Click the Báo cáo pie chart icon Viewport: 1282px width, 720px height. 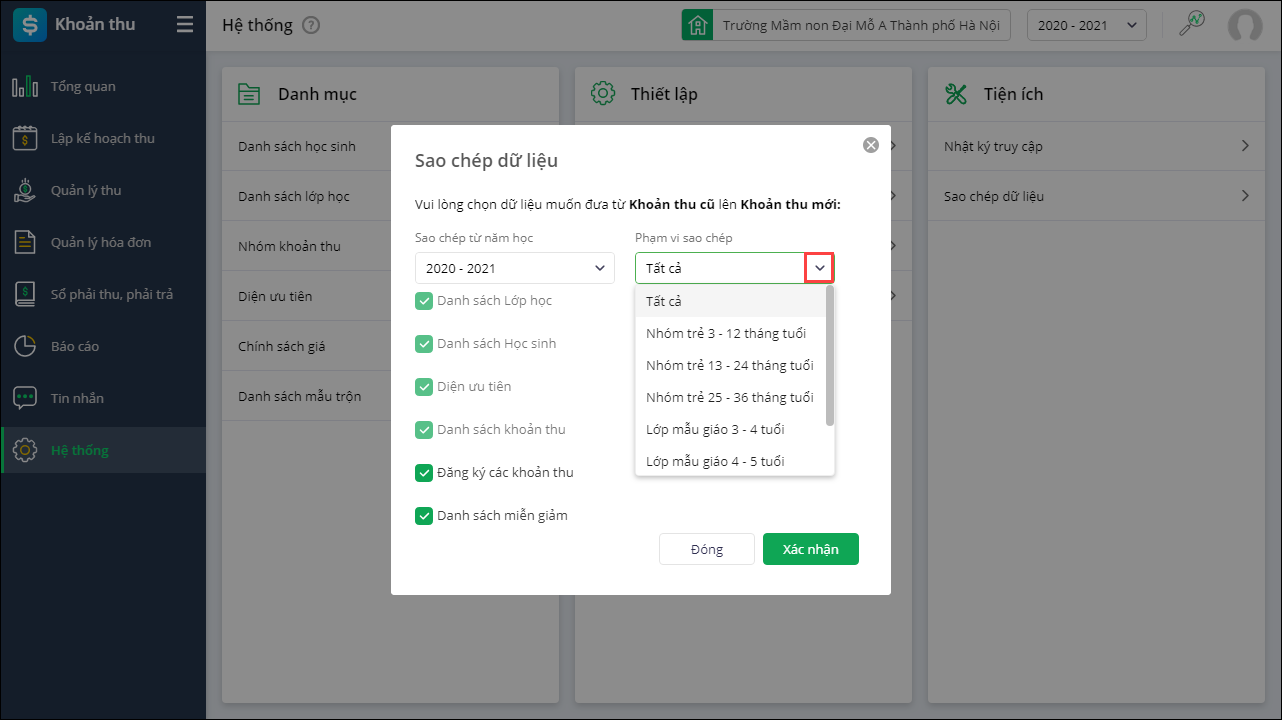(x=25, y=347)
